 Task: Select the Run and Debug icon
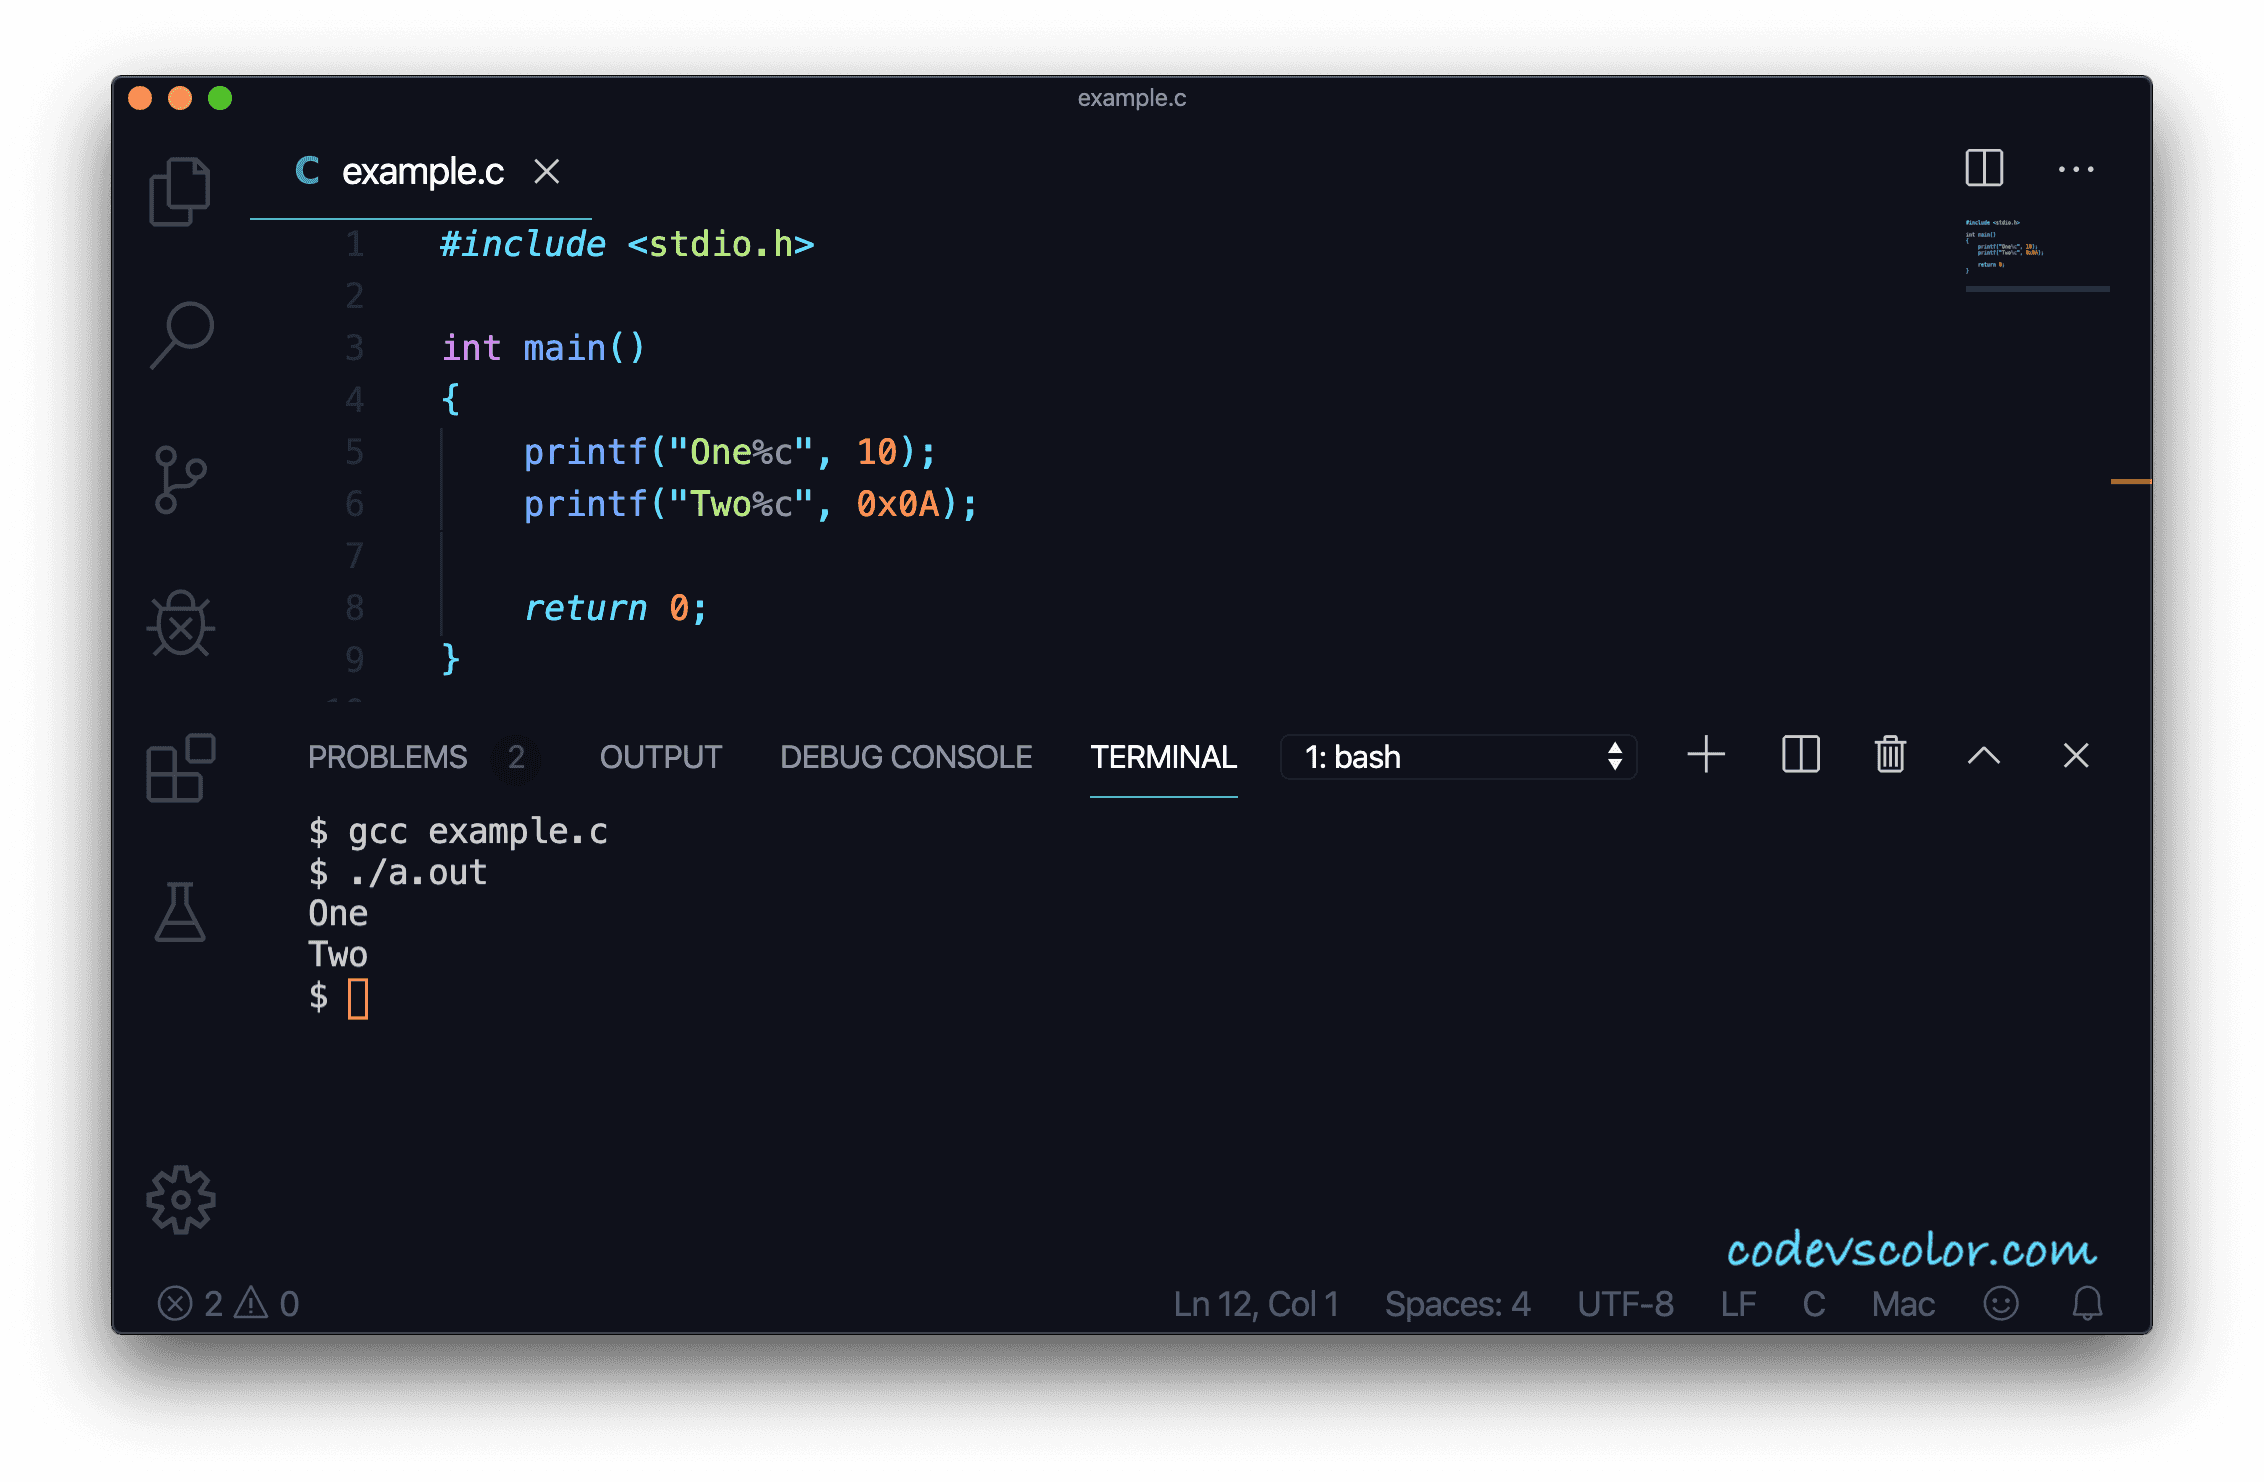tap(180, 624)
